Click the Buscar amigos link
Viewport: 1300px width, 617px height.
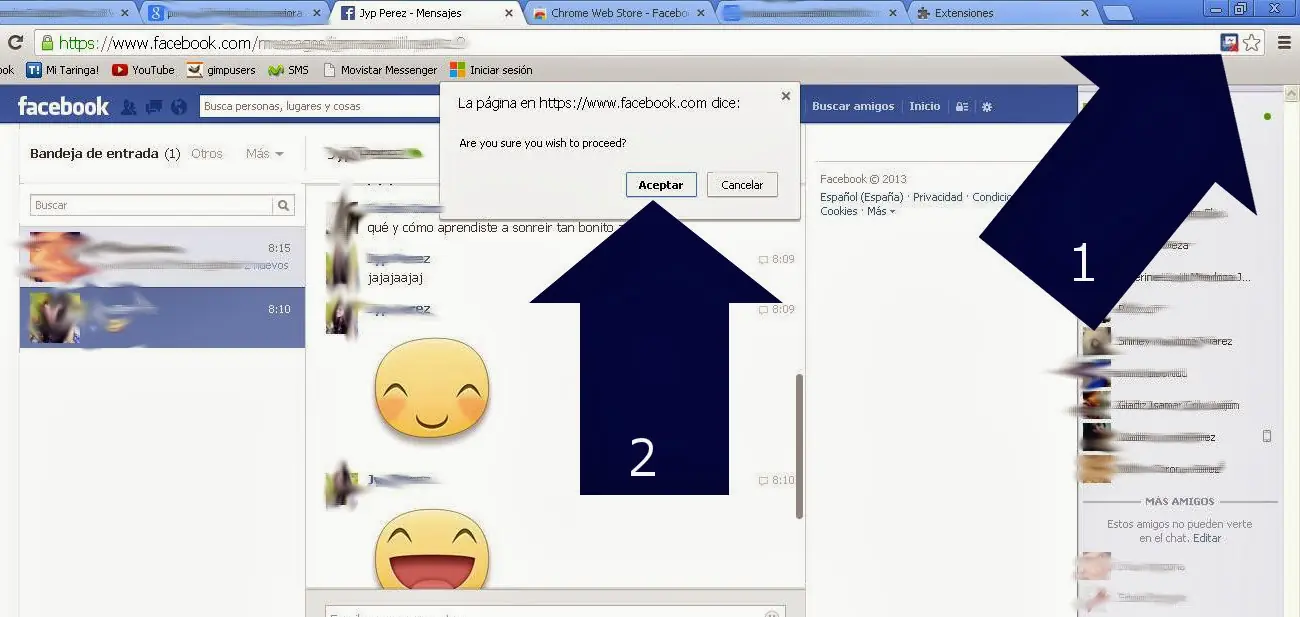click(x=852, y=106)
